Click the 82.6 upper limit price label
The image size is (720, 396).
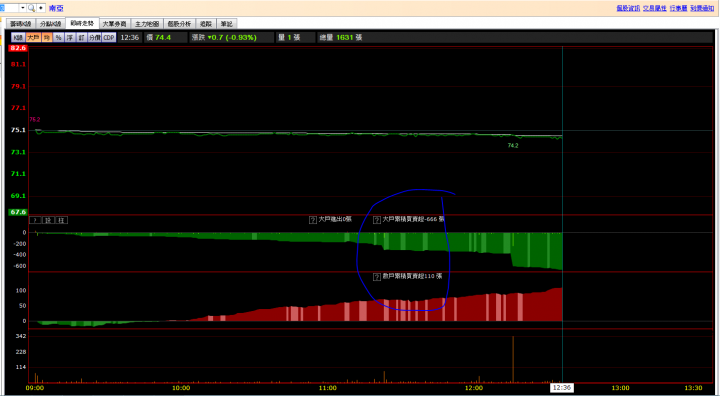click(18, 48)
